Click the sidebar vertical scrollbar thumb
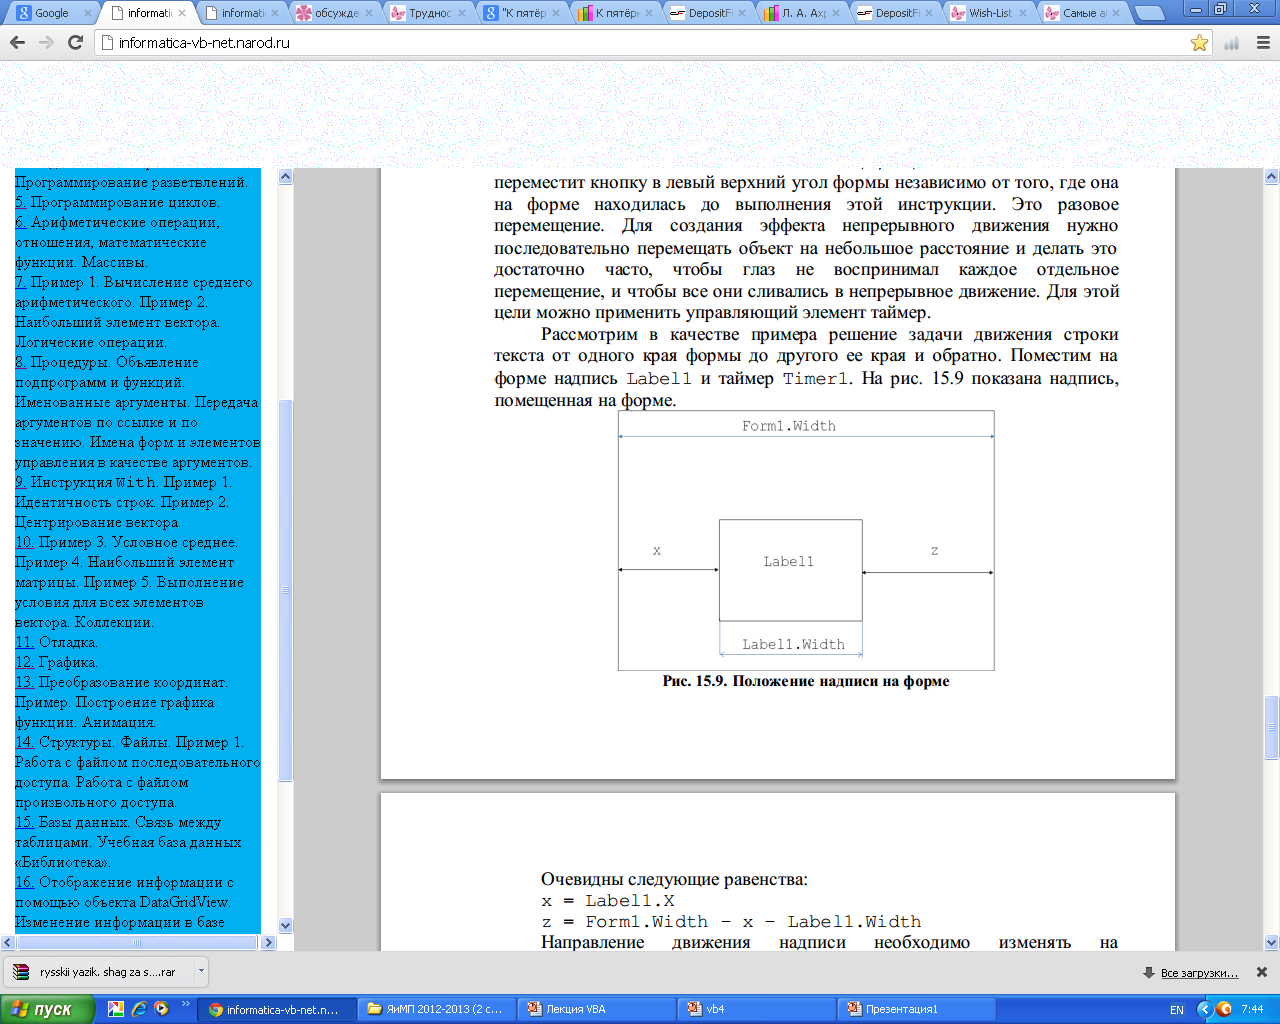Screen dimensions: 1280x1024 click(x=285, y=590)
